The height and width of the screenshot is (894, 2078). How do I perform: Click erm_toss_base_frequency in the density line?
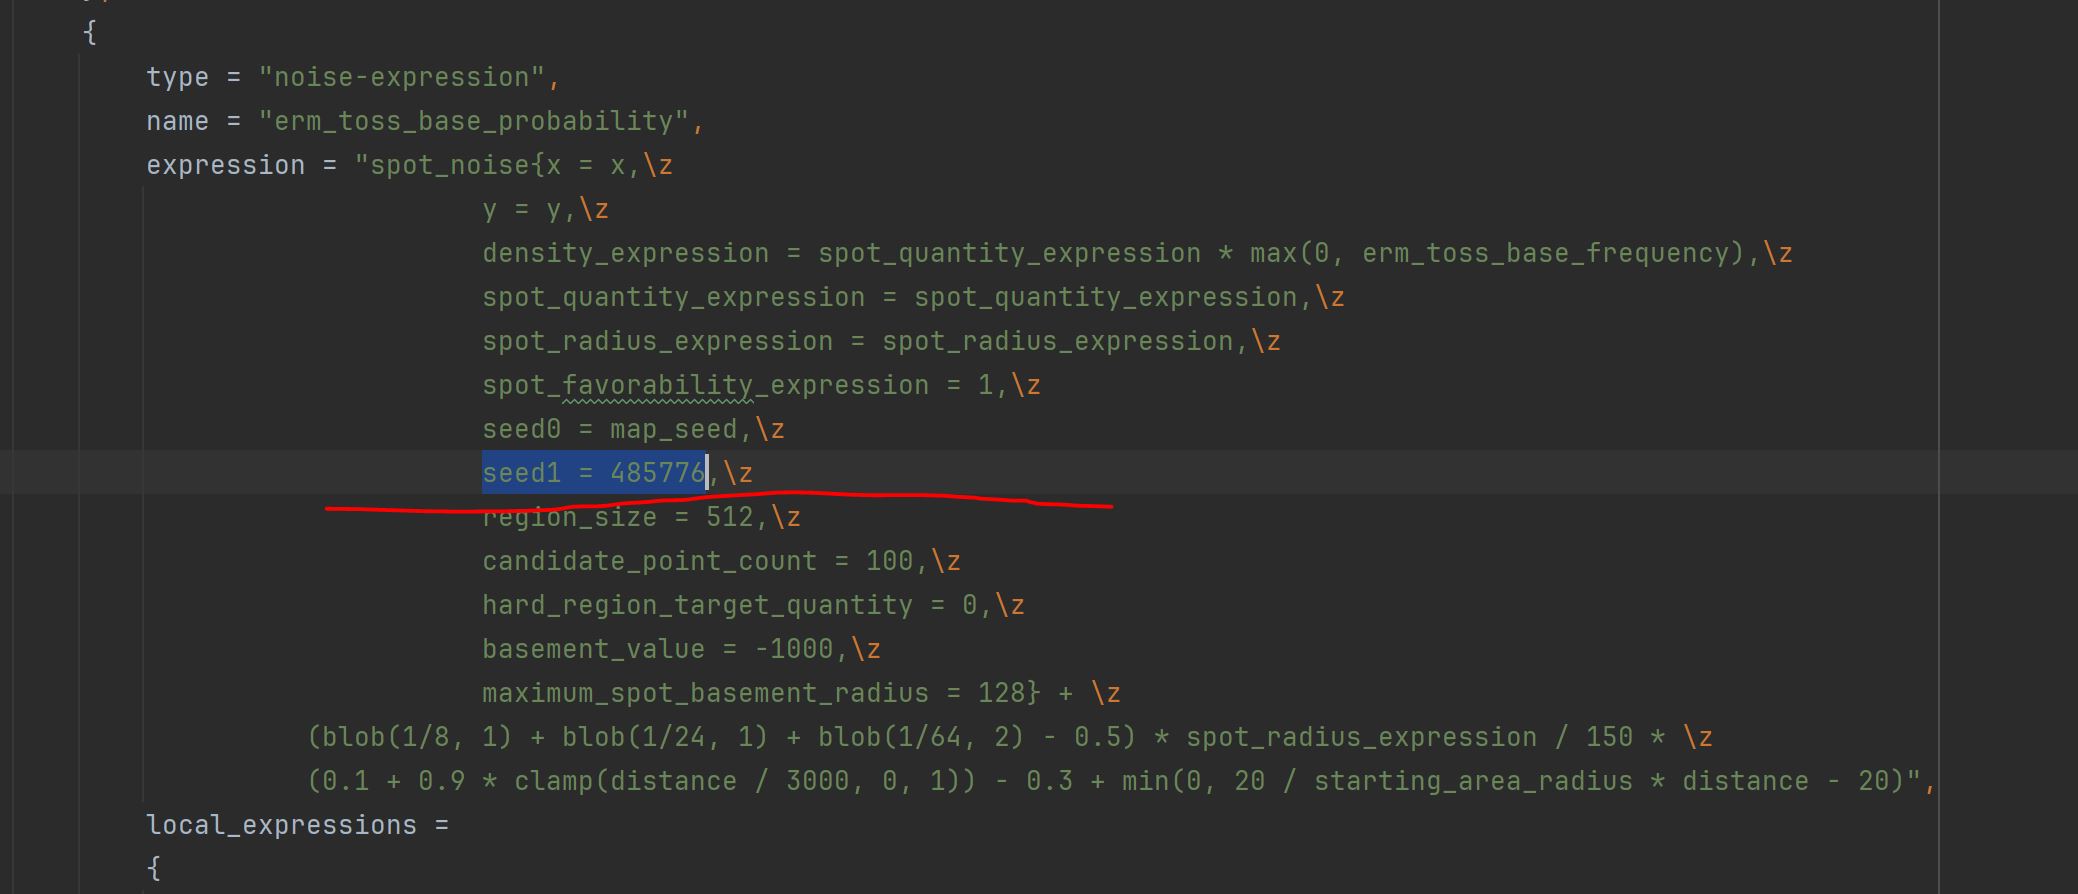click(x=1546, y=253)
